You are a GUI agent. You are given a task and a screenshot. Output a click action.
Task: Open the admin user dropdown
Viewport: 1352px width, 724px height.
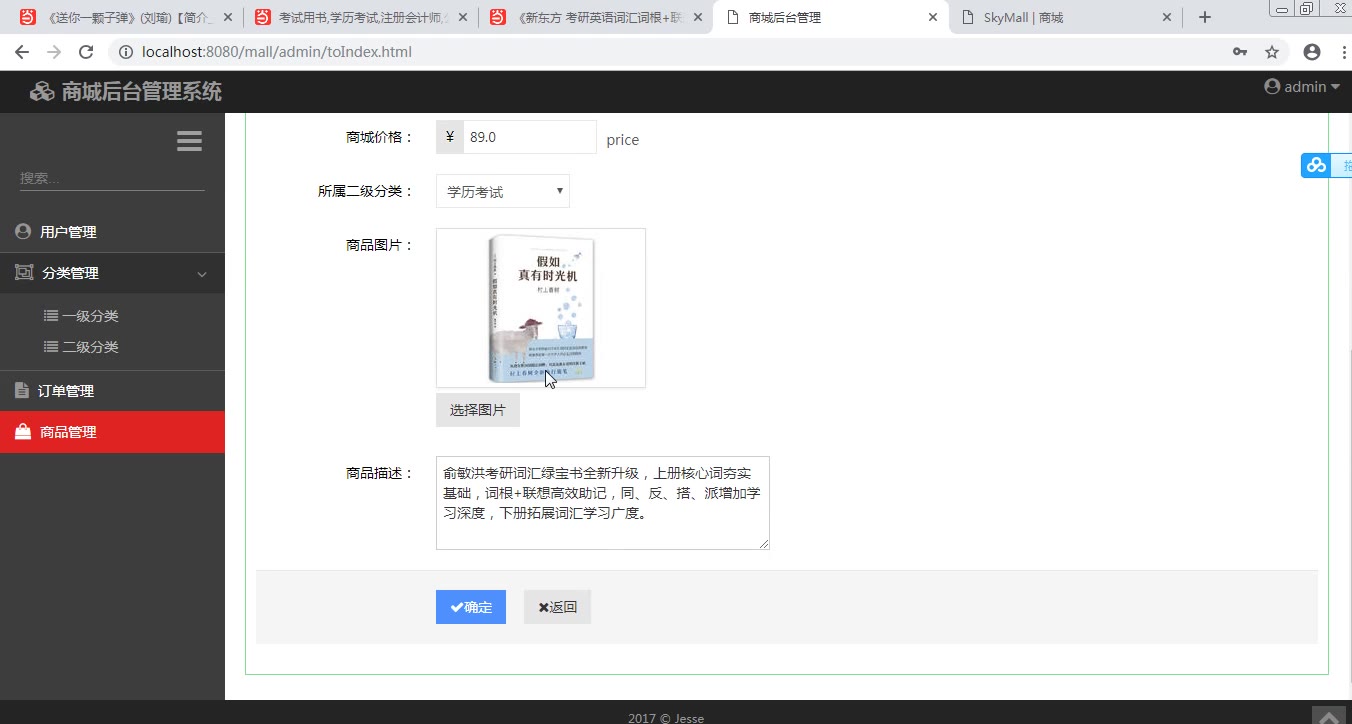pos(1302,87)
